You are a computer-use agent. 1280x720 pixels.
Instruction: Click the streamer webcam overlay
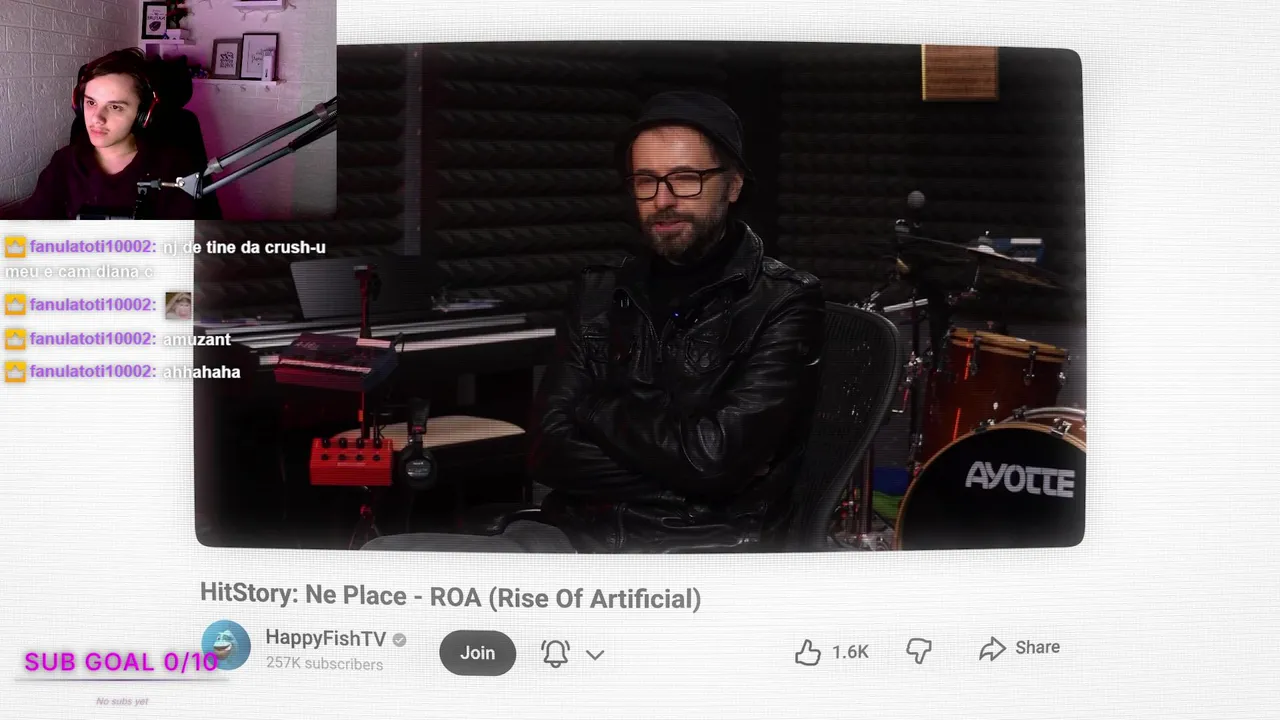coord(168,109)
